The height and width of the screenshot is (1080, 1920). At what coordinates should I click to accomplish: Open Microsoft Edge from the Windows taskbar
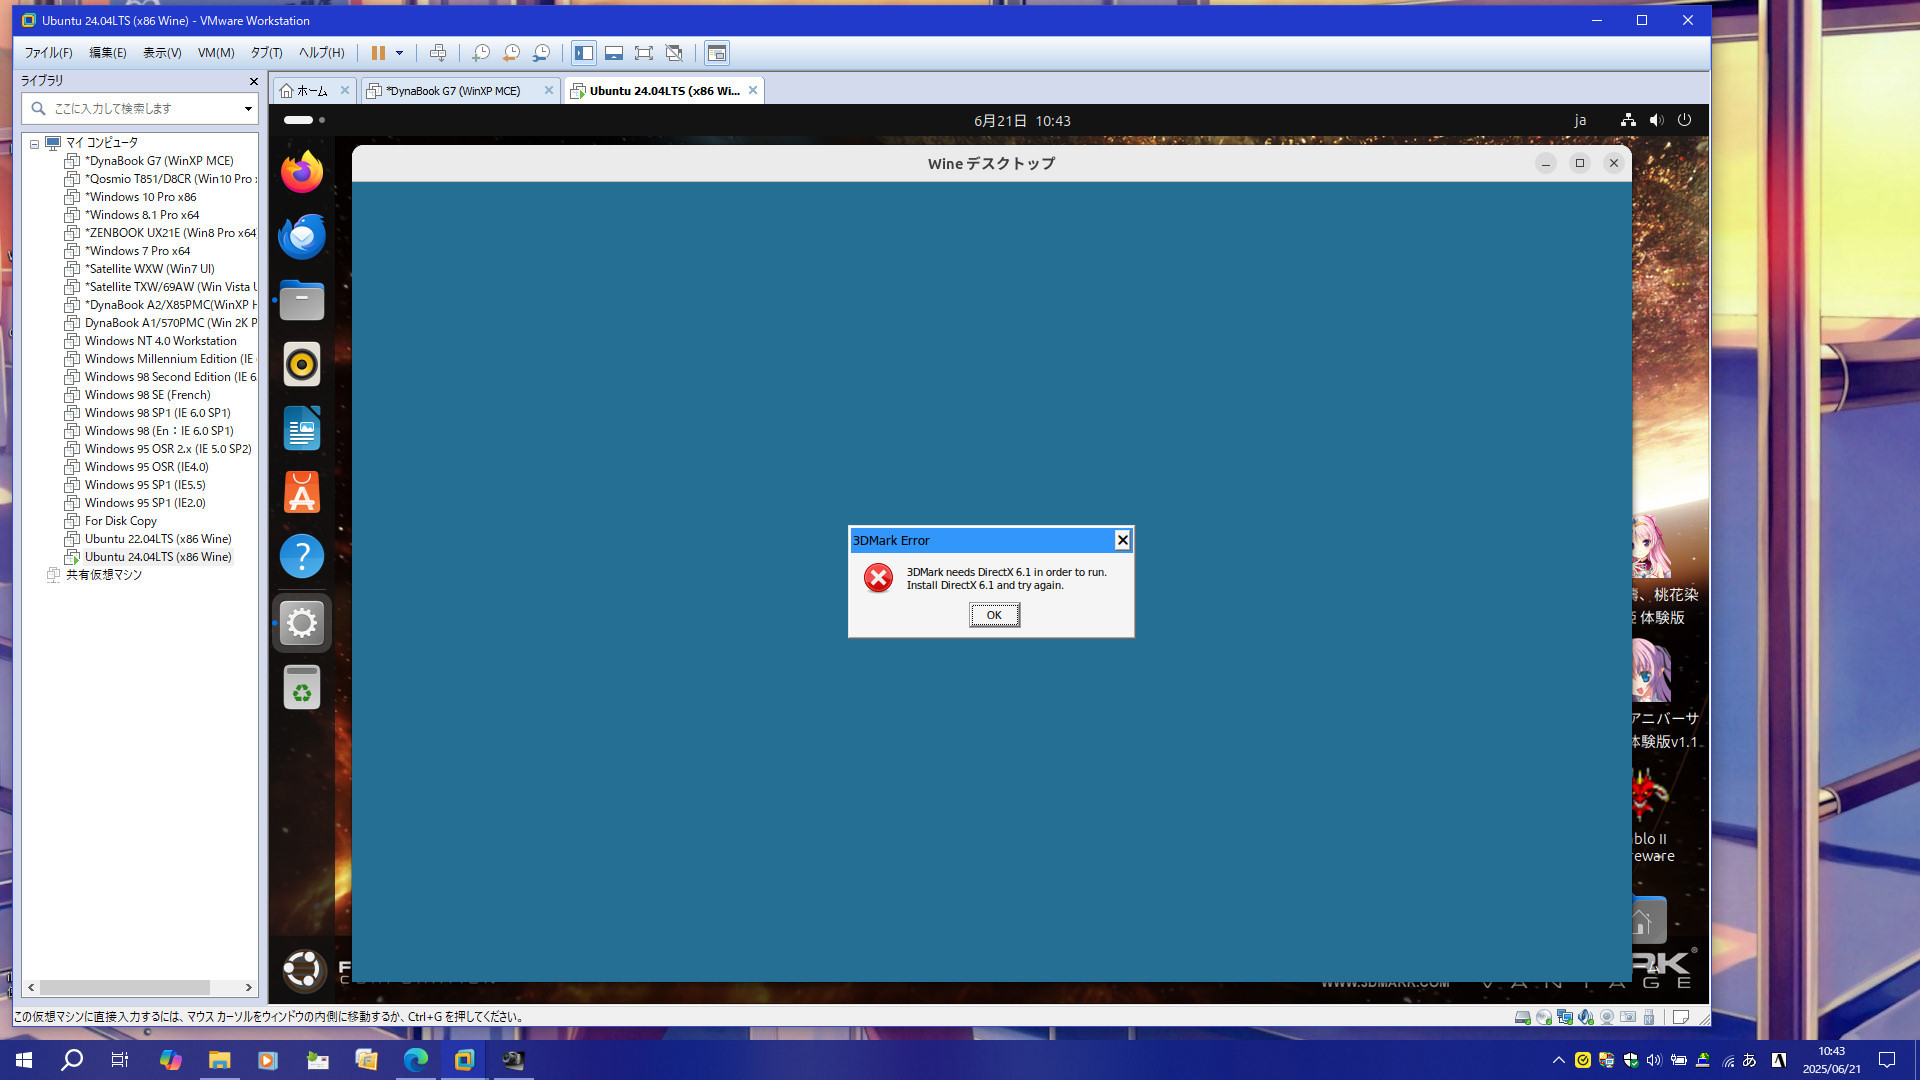tap(415, 1060)
